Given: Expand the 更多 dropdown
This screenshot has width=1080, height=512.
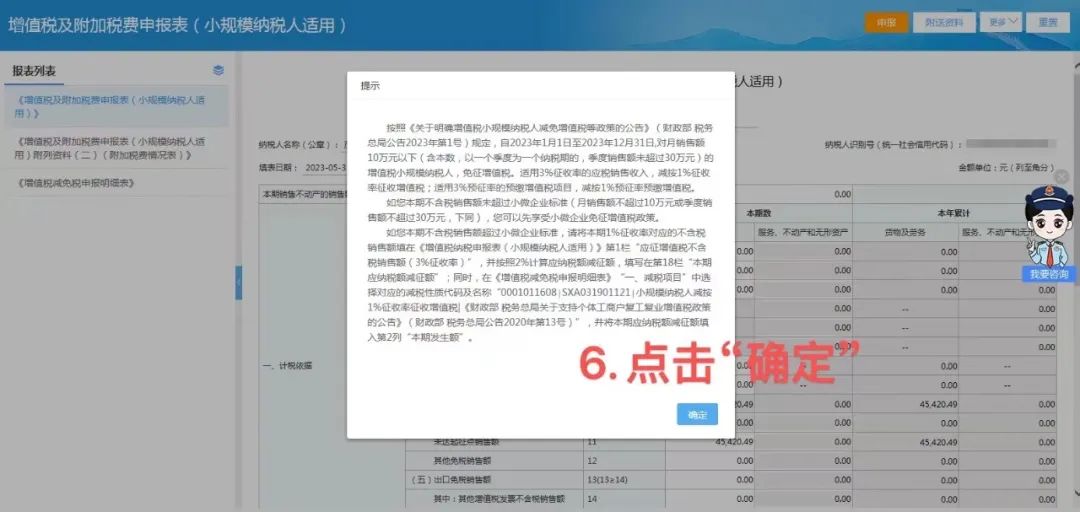Looking at the screenshot, I should (x=1001, y=22).
